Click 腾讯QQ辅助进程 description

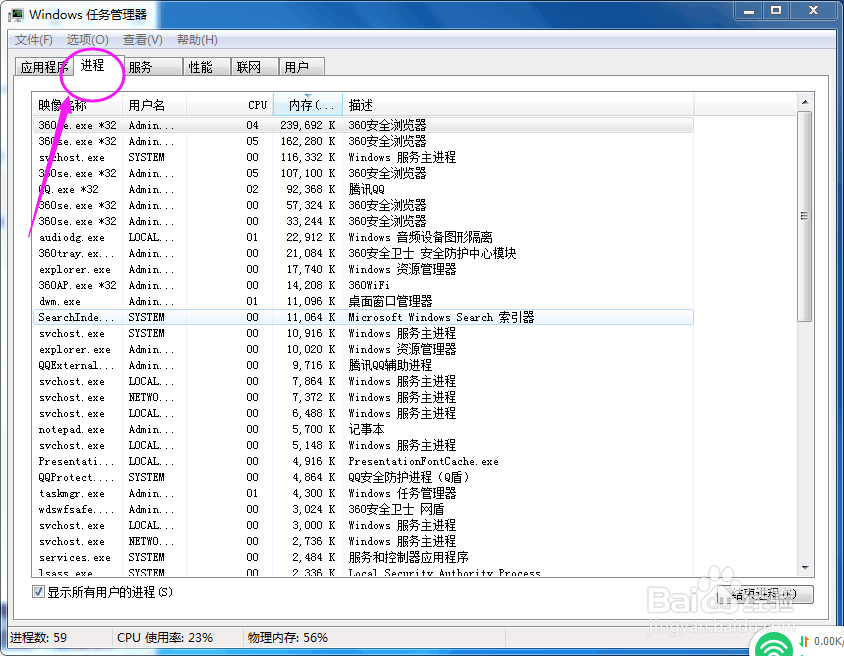click(390, 365)
